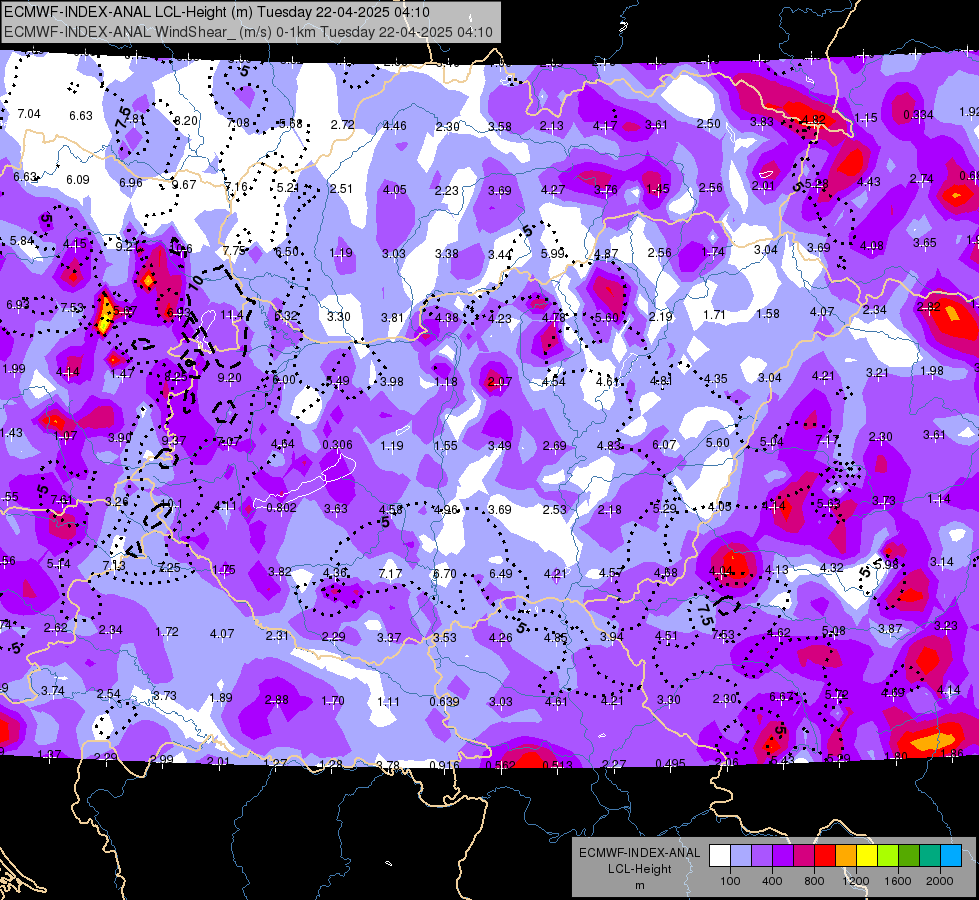Viewport: 979px width, 900px height.
Task: Click the wind shear value '6.70'
Action: click(445, 573)
